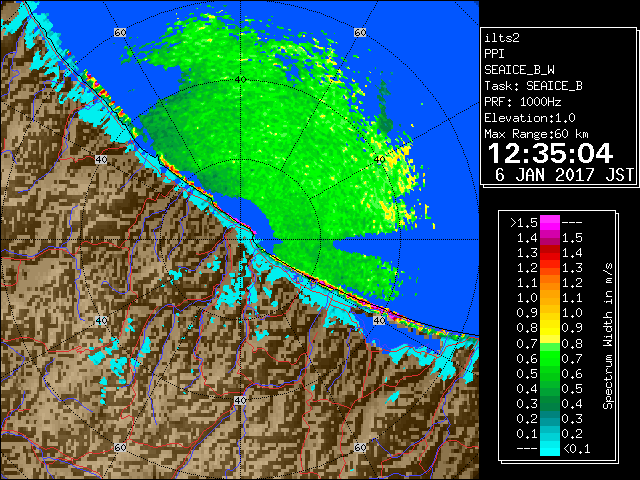Select the 'Elevation:1.0' value
This screenshot has width=640, height=480.
(529, 118)
